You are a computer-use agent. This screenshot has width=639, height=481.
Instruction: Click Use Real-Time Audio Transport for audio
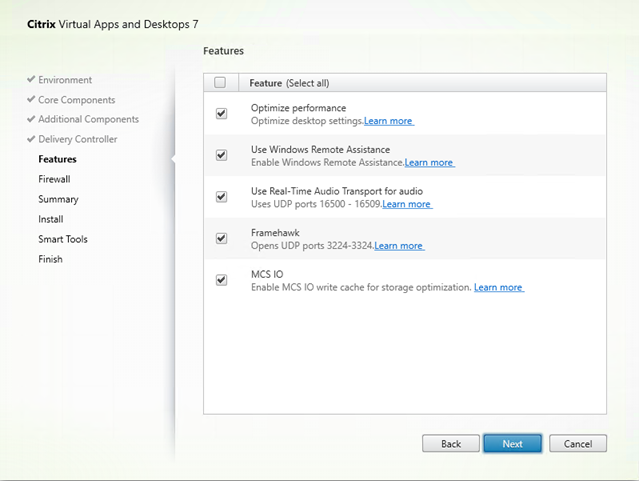tap(337, 191)
